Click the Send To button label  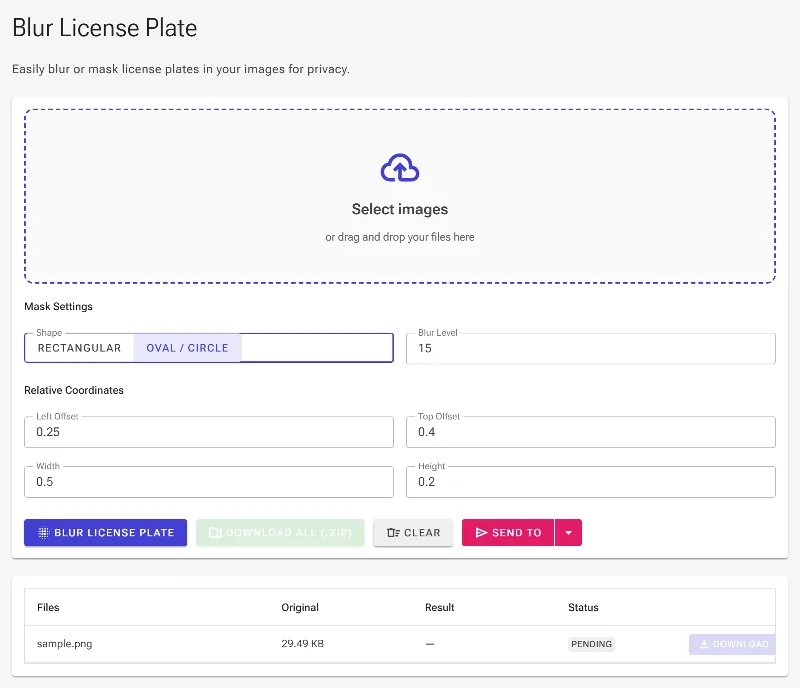pyautogui.click(x=516, y=533)
